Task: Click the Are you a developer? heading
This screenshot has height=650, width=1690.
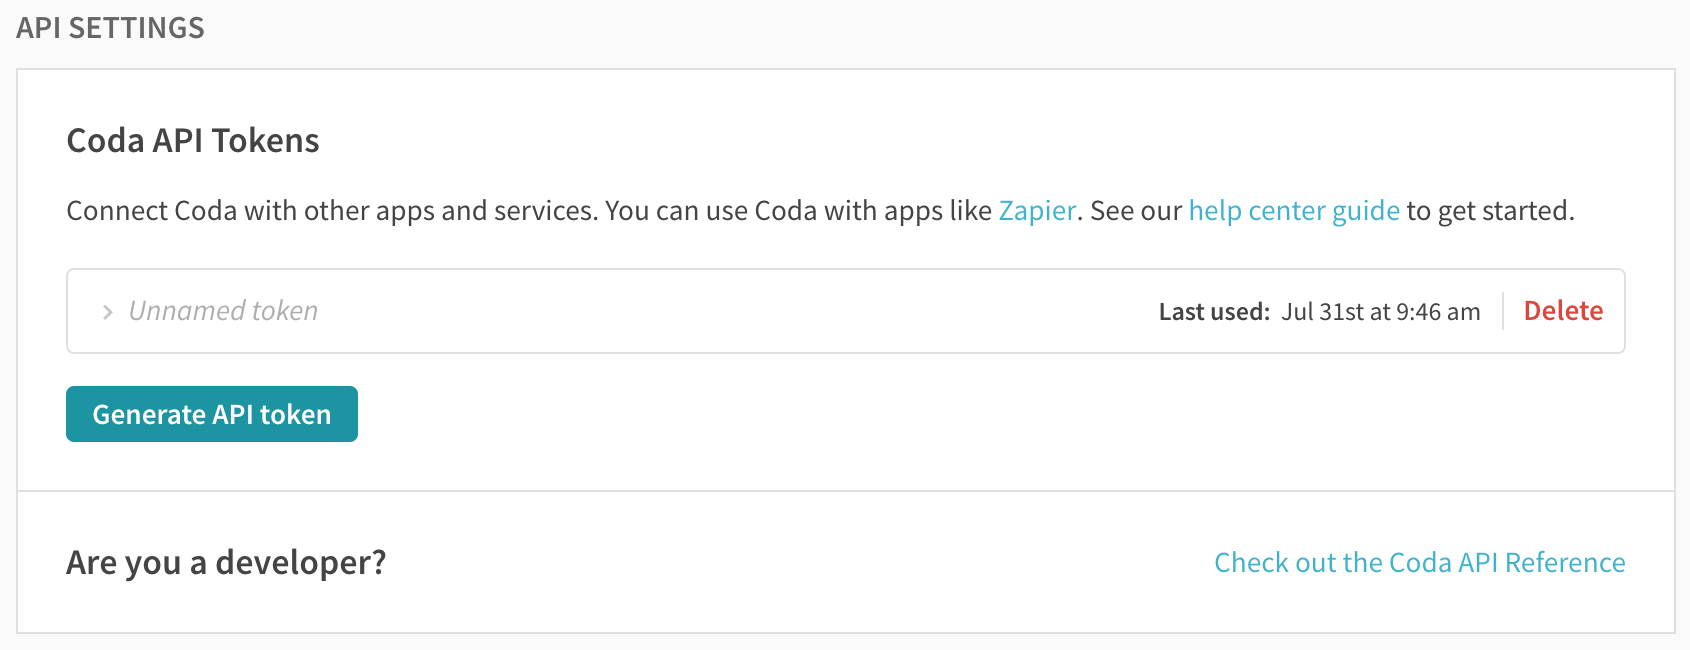Action: 226,563
